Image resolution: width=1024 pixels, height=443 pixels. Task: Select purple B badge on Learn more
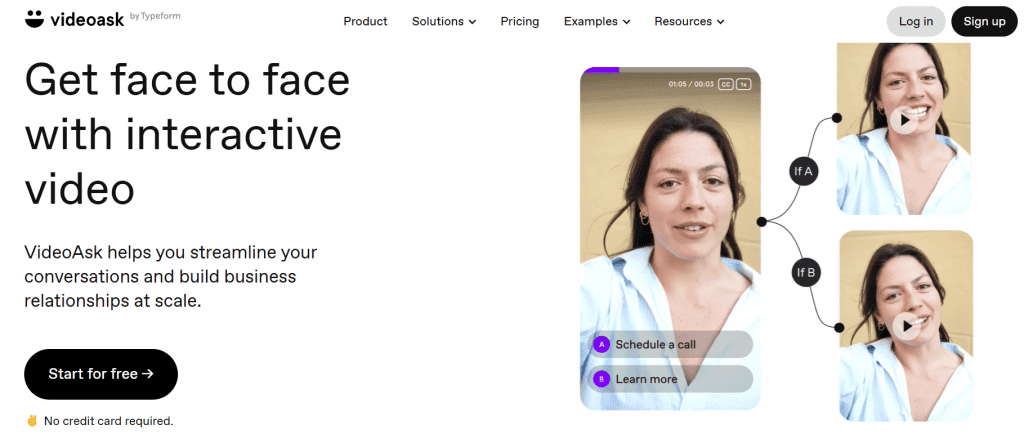(601, 379)
